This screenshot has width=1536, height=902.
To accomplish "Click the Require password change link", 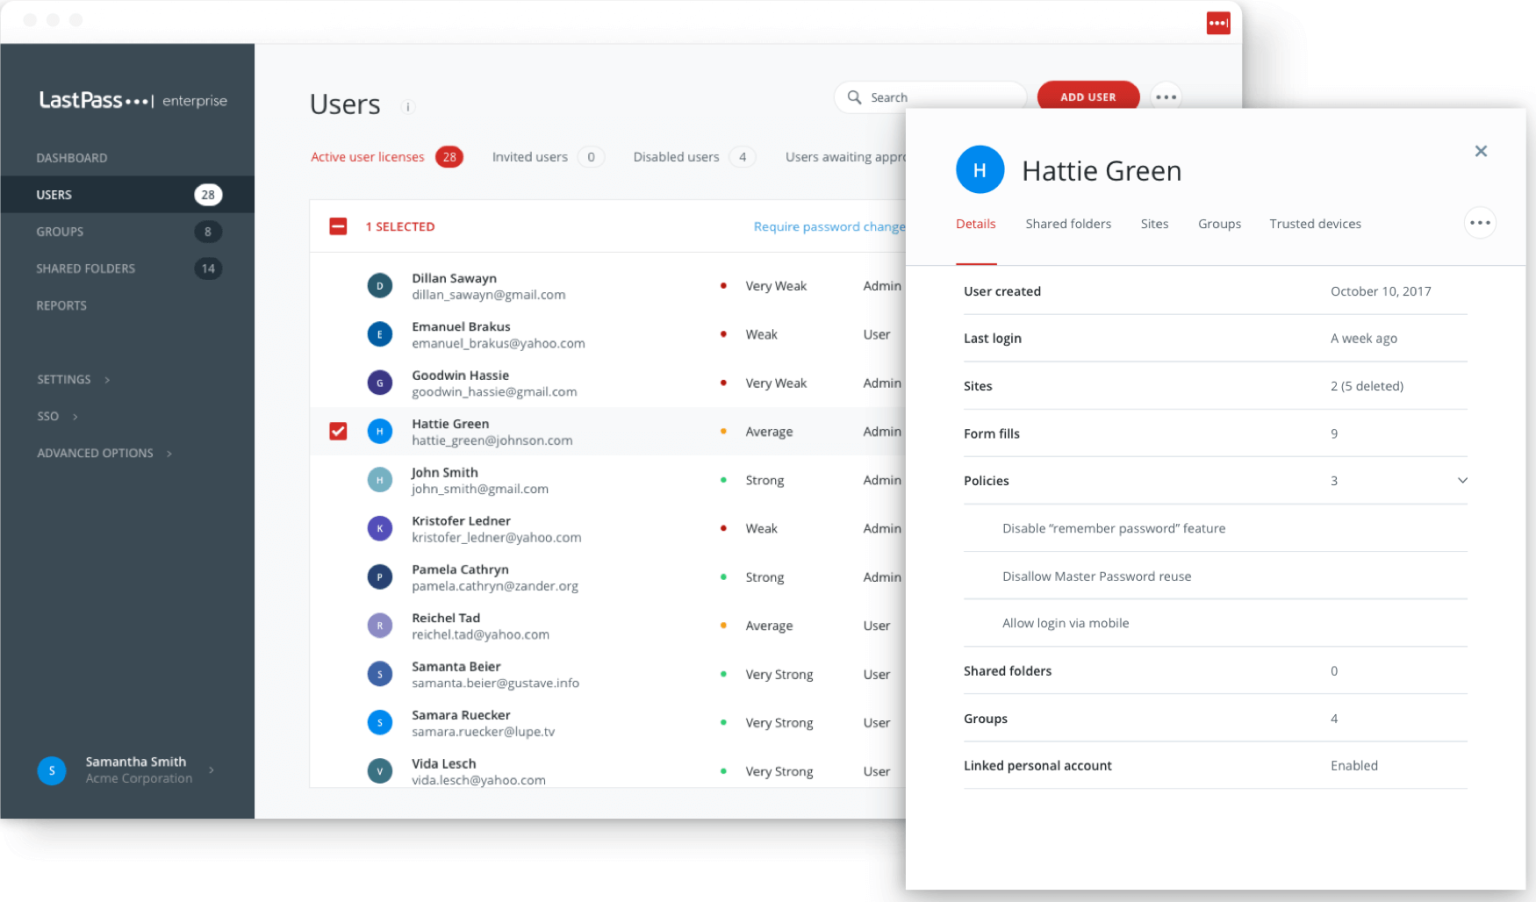I will tap(830, 226).
